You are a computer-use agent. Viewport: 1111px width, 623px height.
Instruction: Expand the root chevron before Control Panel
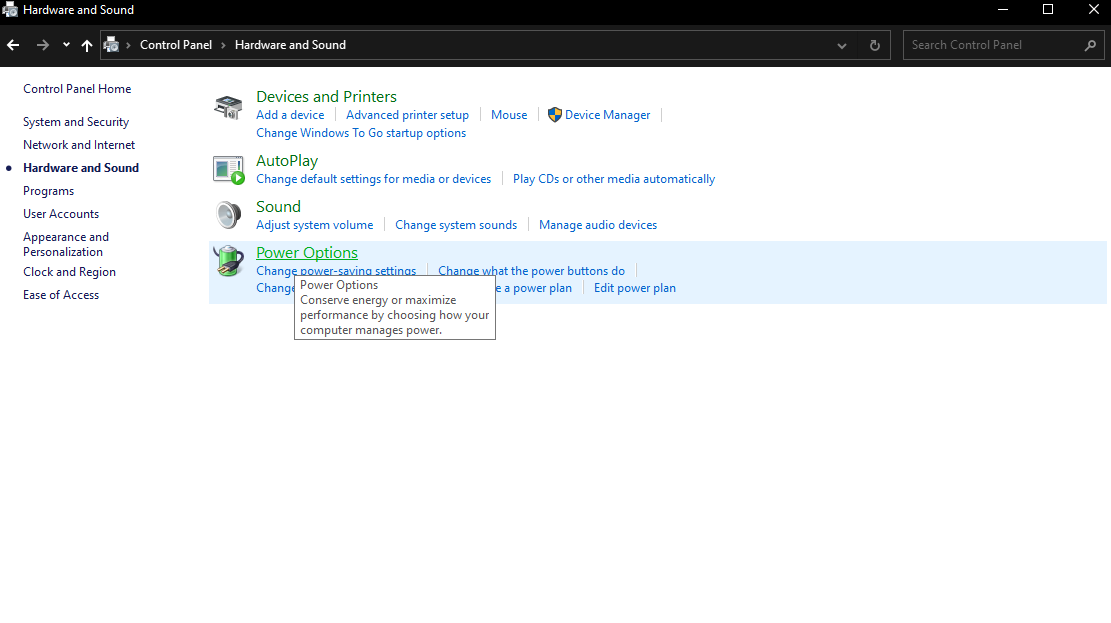pyautogui.click(x=128, y=45)
